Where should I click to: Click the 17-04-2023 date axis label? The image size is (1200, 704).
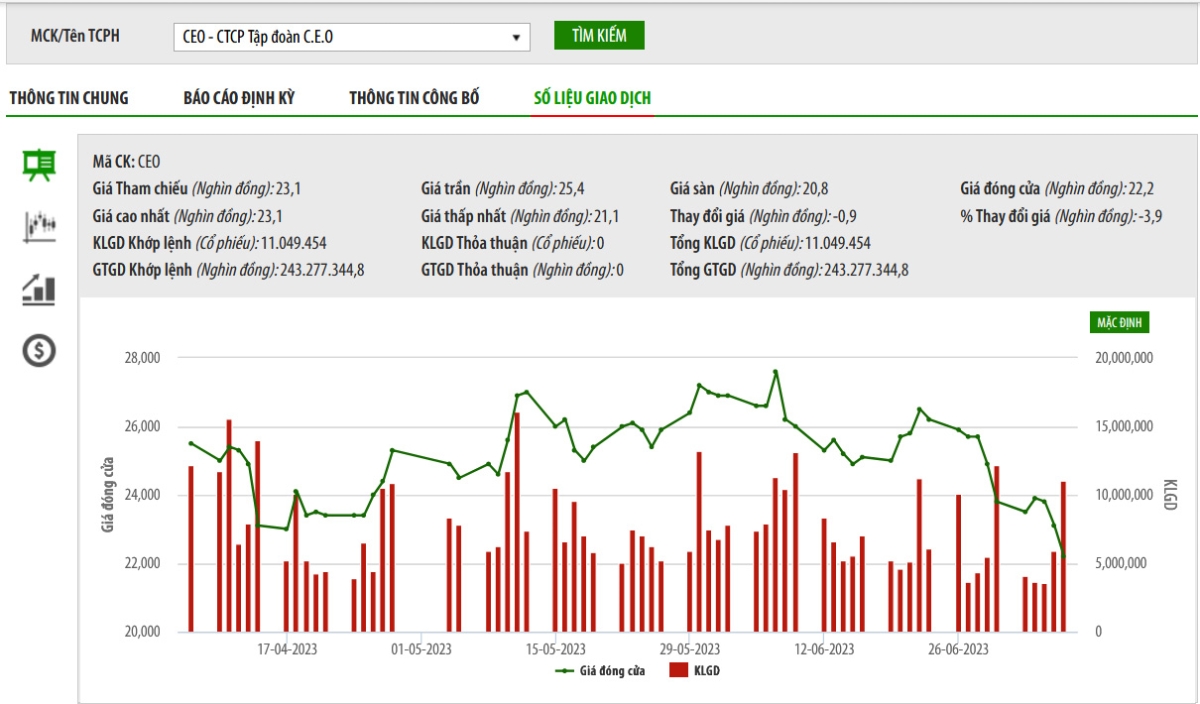pyautogui.click(x=287, y=649)
